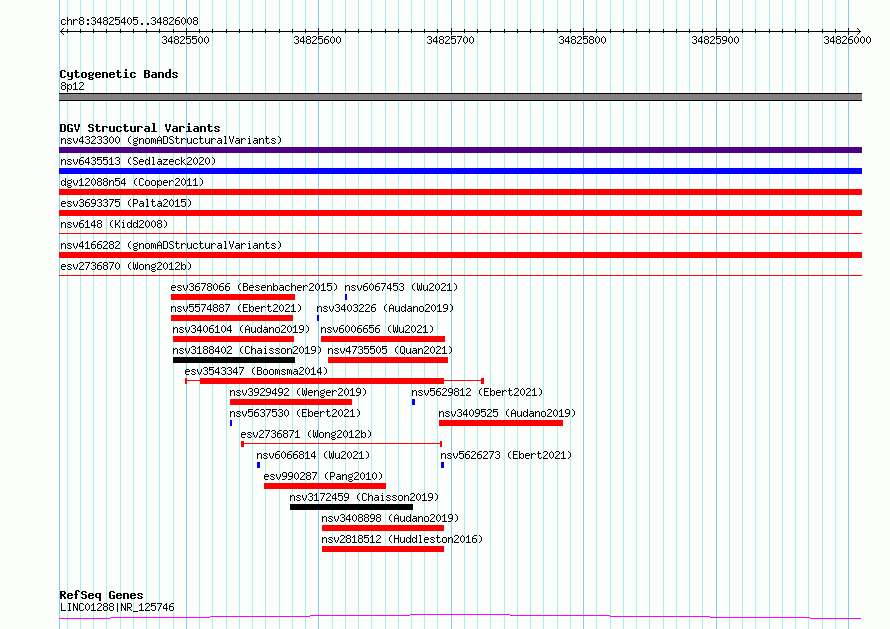
Task: Select the black nsv3188402 Chaisson2019 bar
Action: pos(234,360)
